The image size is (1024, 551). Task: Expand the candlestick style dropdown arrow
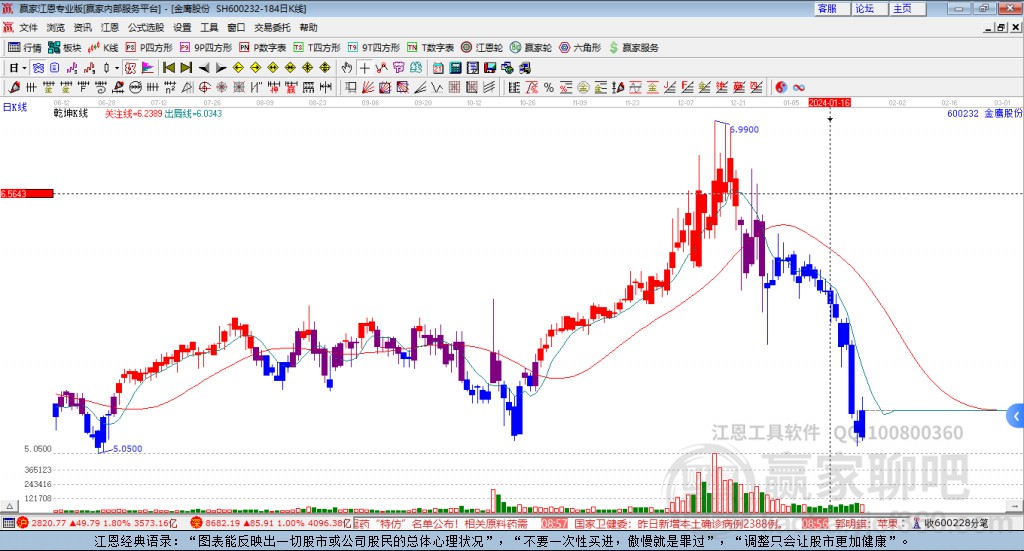coord(117,68)
